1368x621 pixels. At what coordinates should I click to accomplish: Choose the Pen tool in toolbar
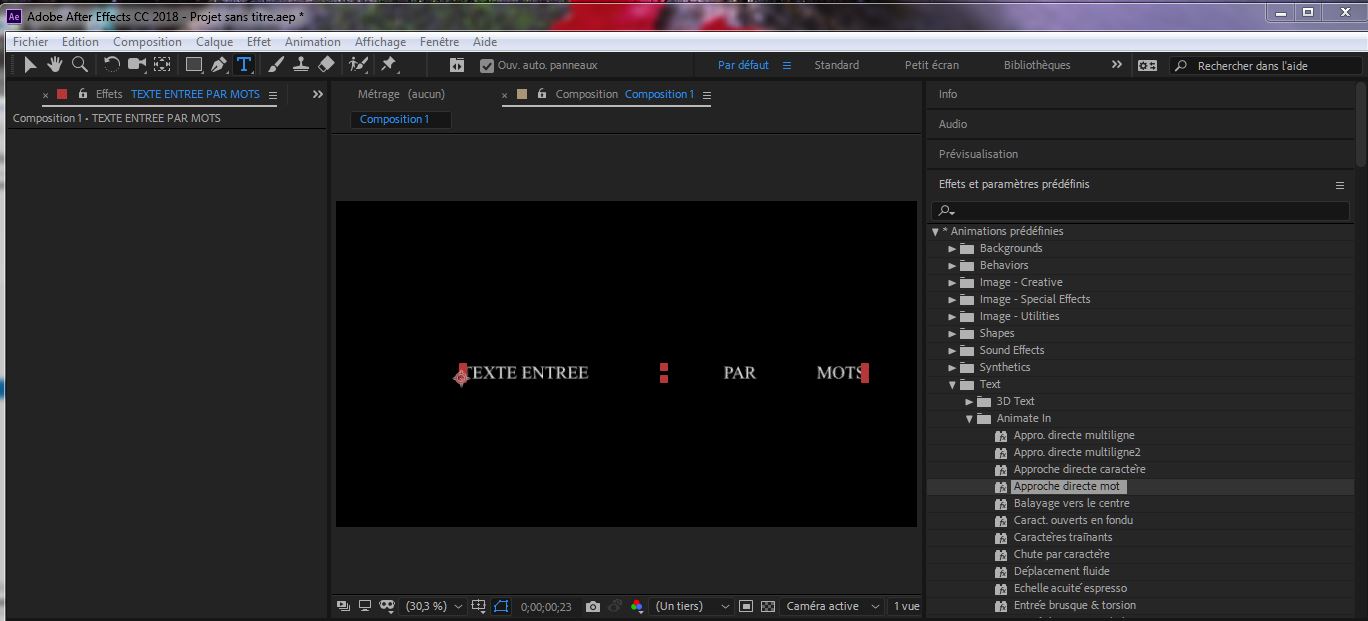(x=219, y=65)
